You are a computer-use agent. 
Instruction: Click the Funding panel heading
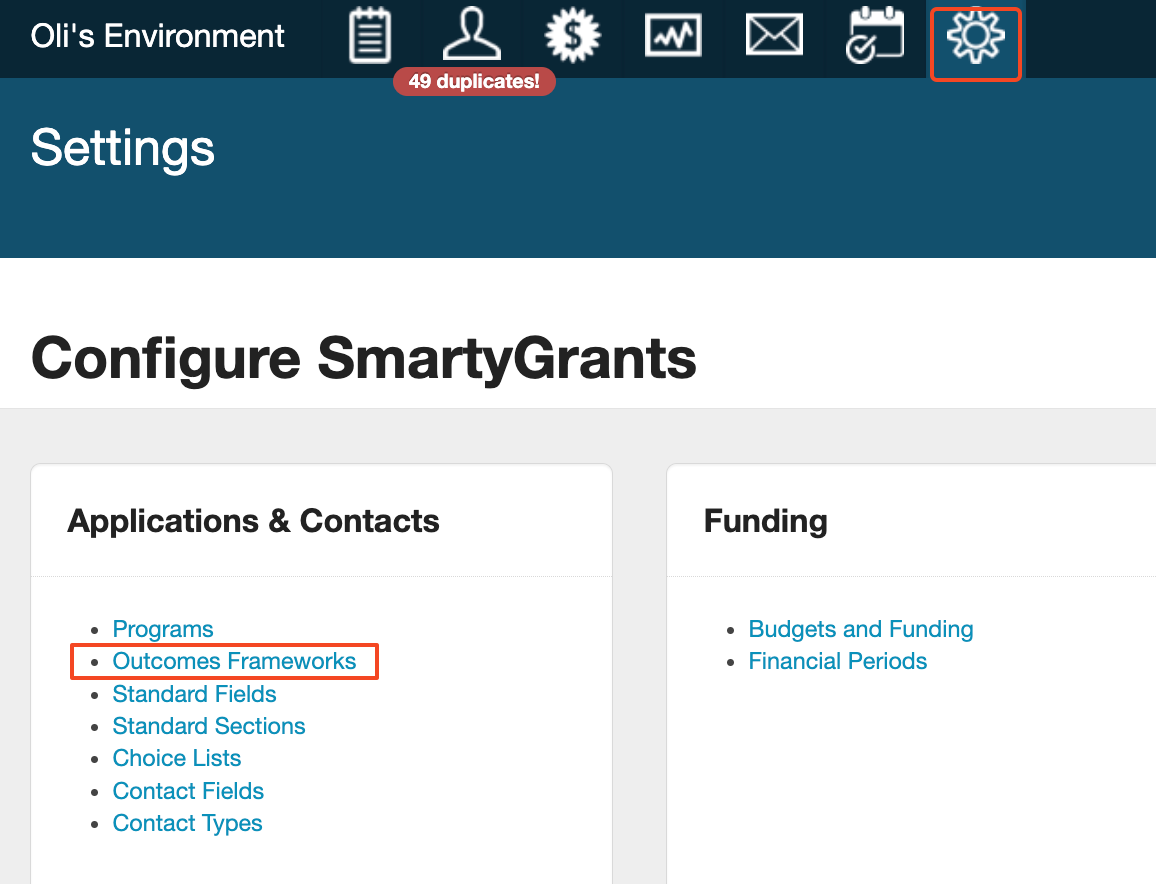(765, 521)
